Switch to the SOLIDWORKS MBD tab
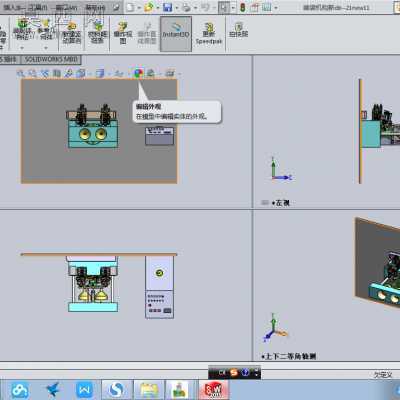Image resolution: width=400 pixels, height=400 pixels. coord(51,59)
